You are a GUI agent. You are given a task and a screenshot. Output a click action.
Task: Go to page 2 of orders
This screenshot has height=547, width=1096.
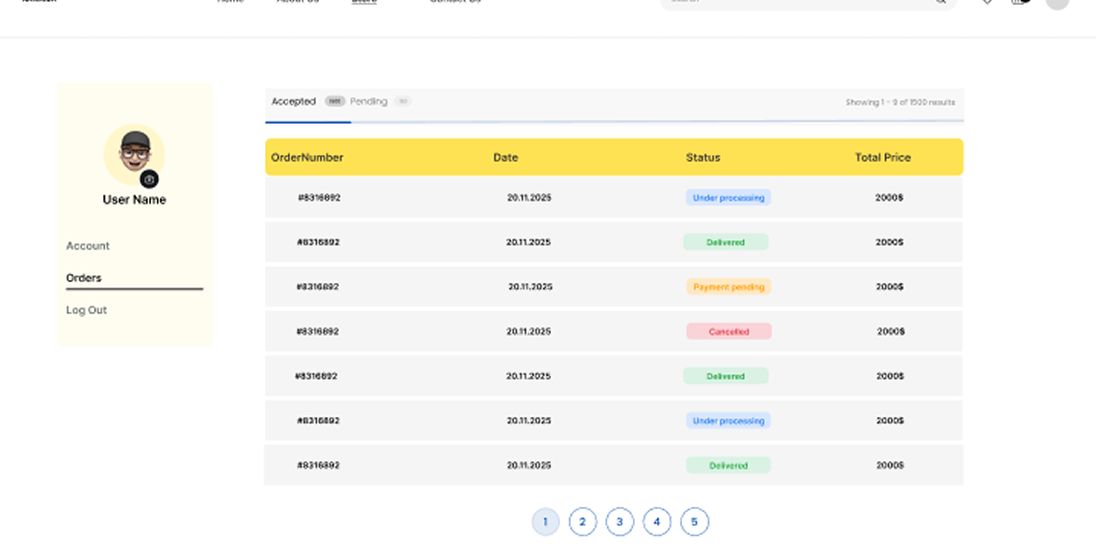[x=582, y=522]
